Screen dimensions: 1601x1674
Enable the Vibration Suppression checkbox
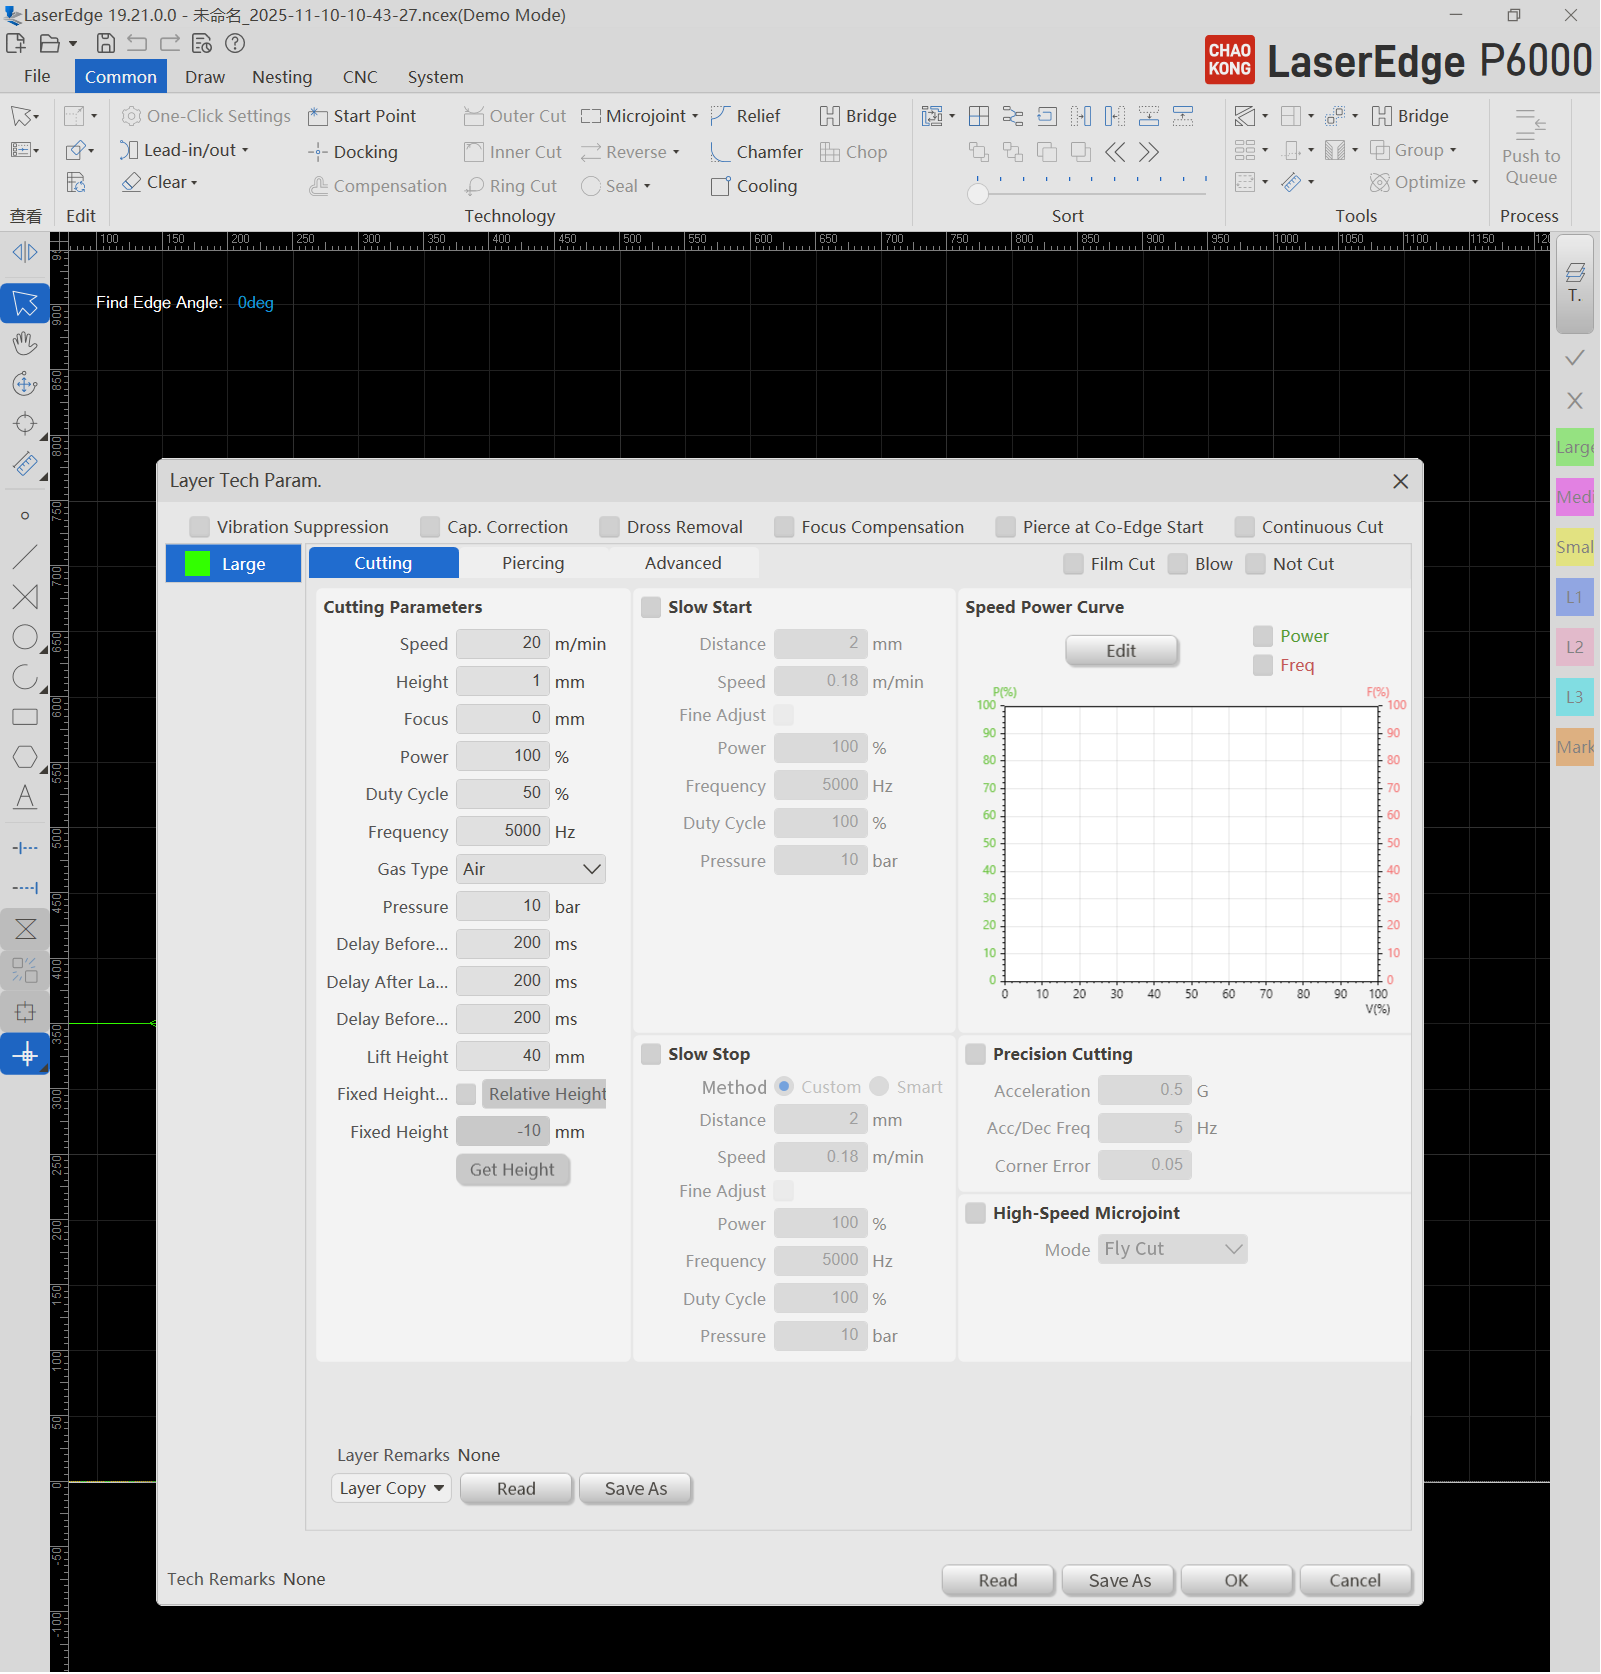pyautogui.click(x=200, y=527)
